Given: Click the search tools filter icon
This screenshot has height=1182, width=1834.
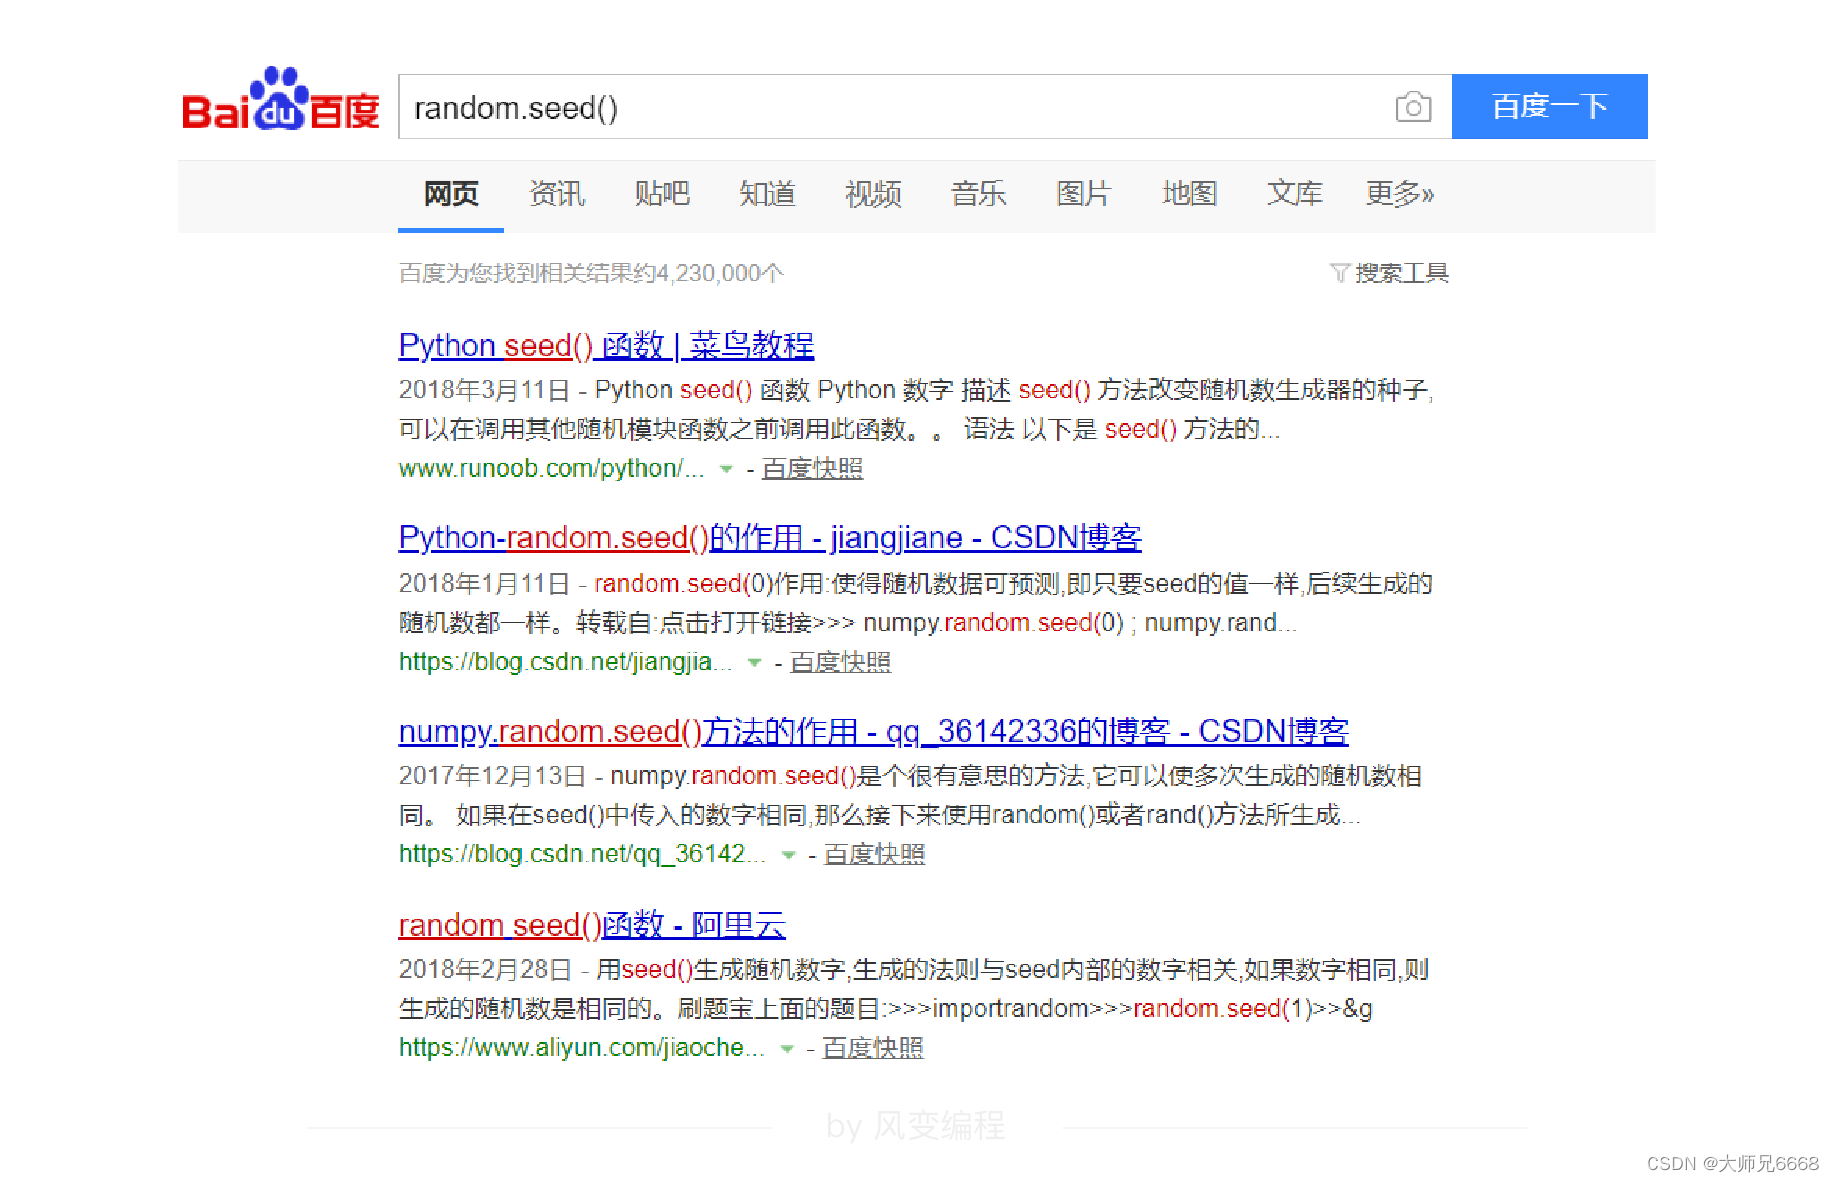Looking at the screenshot, I should 1340,272.
